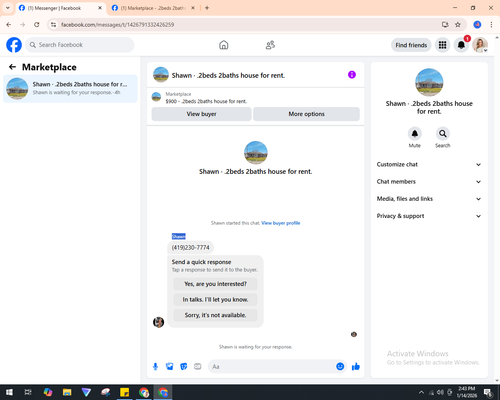Mute the conversation with bell icon
Screen dimensions: 500x400
[415, 134]
